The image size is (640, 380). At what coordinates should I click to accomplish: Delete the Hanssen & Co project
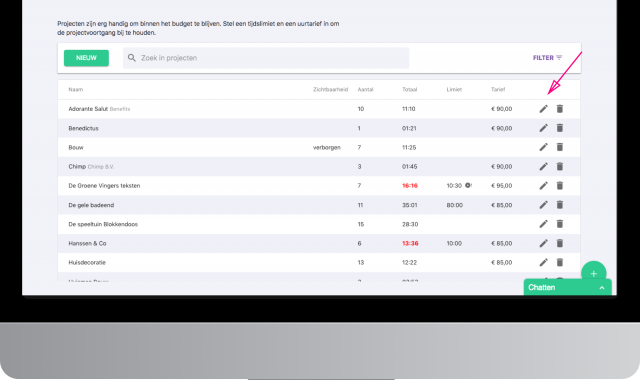click(x=560, y=243)
